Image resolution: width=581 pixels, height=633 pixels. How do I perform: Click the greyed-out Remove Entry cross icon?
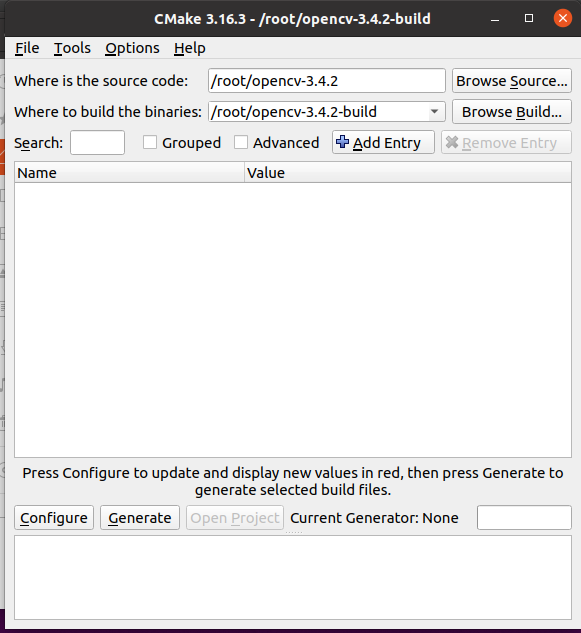pyautogui.click(x=452, y=142)
